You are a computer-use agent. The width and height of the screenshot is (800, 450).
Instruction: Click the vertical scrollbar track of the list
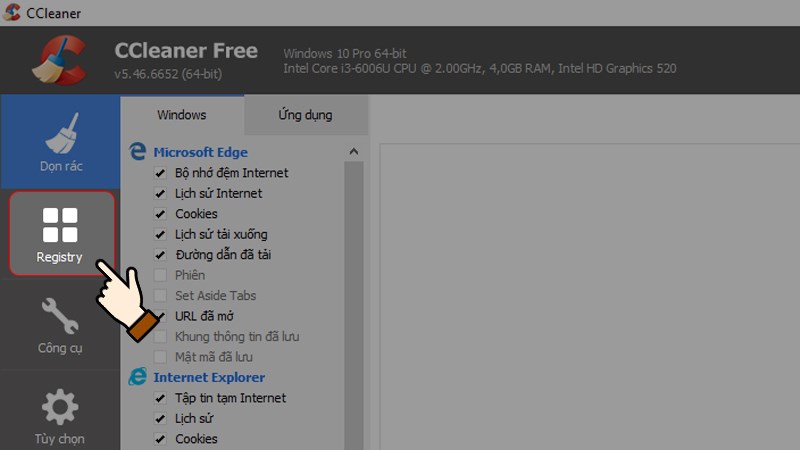pos(354,306)
